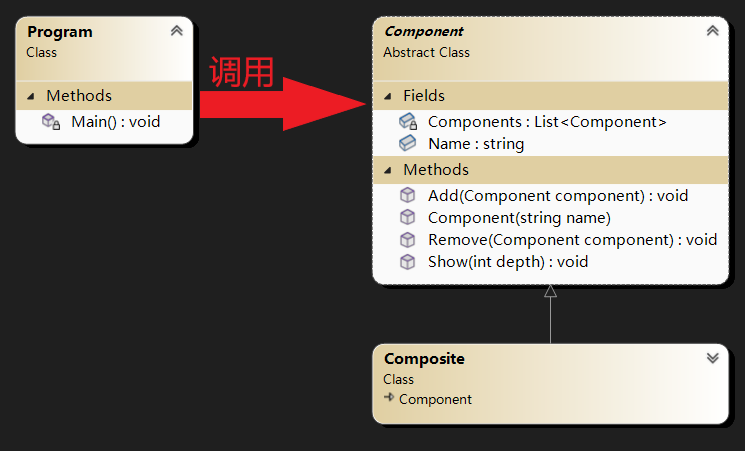This screenshot has width=745, height=451.
Task: Collapse the Program class box
Action: pos(177,31)
